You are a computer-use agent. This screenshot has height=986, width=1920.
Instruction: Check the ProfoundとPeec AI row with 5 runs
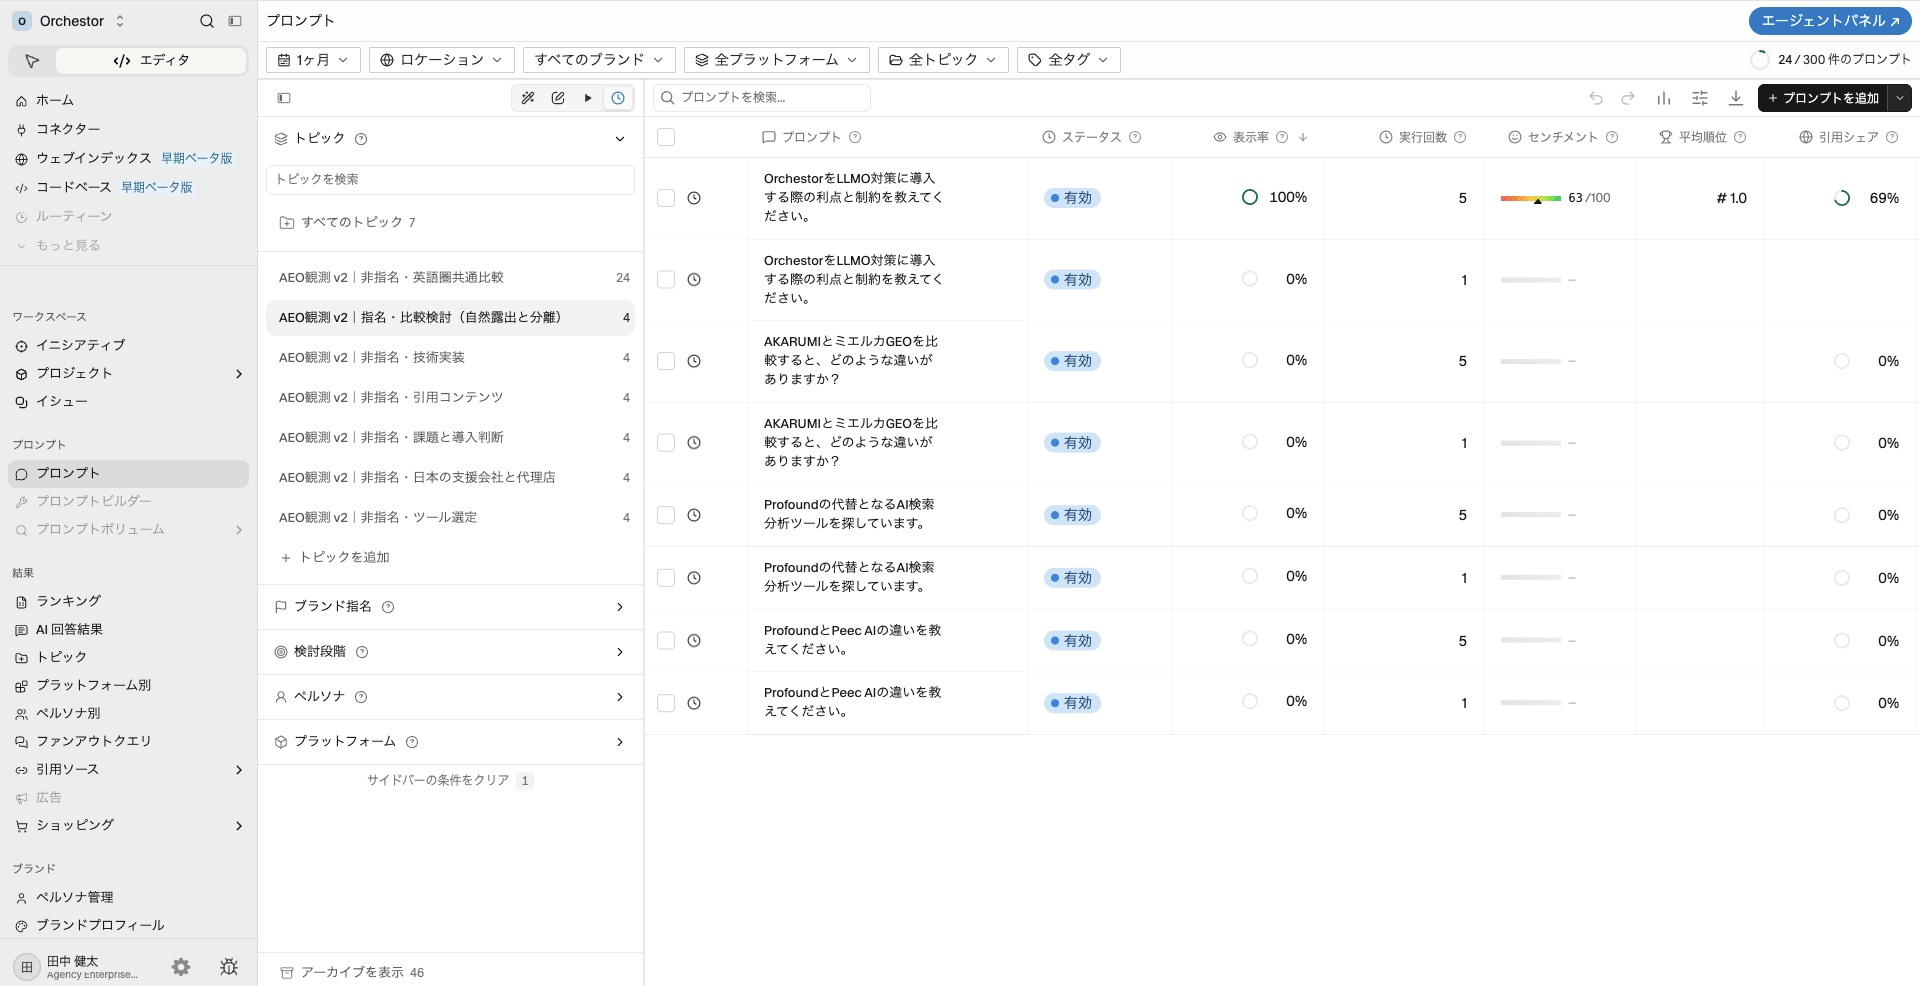click(666, 641)
